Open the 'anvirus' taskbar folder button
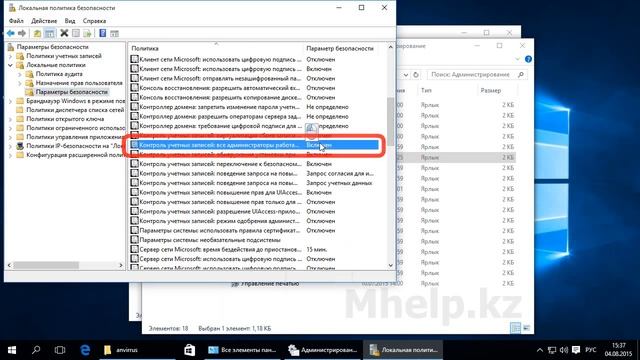This screenshot has height=360, width=640. click(x=137, y=350)
